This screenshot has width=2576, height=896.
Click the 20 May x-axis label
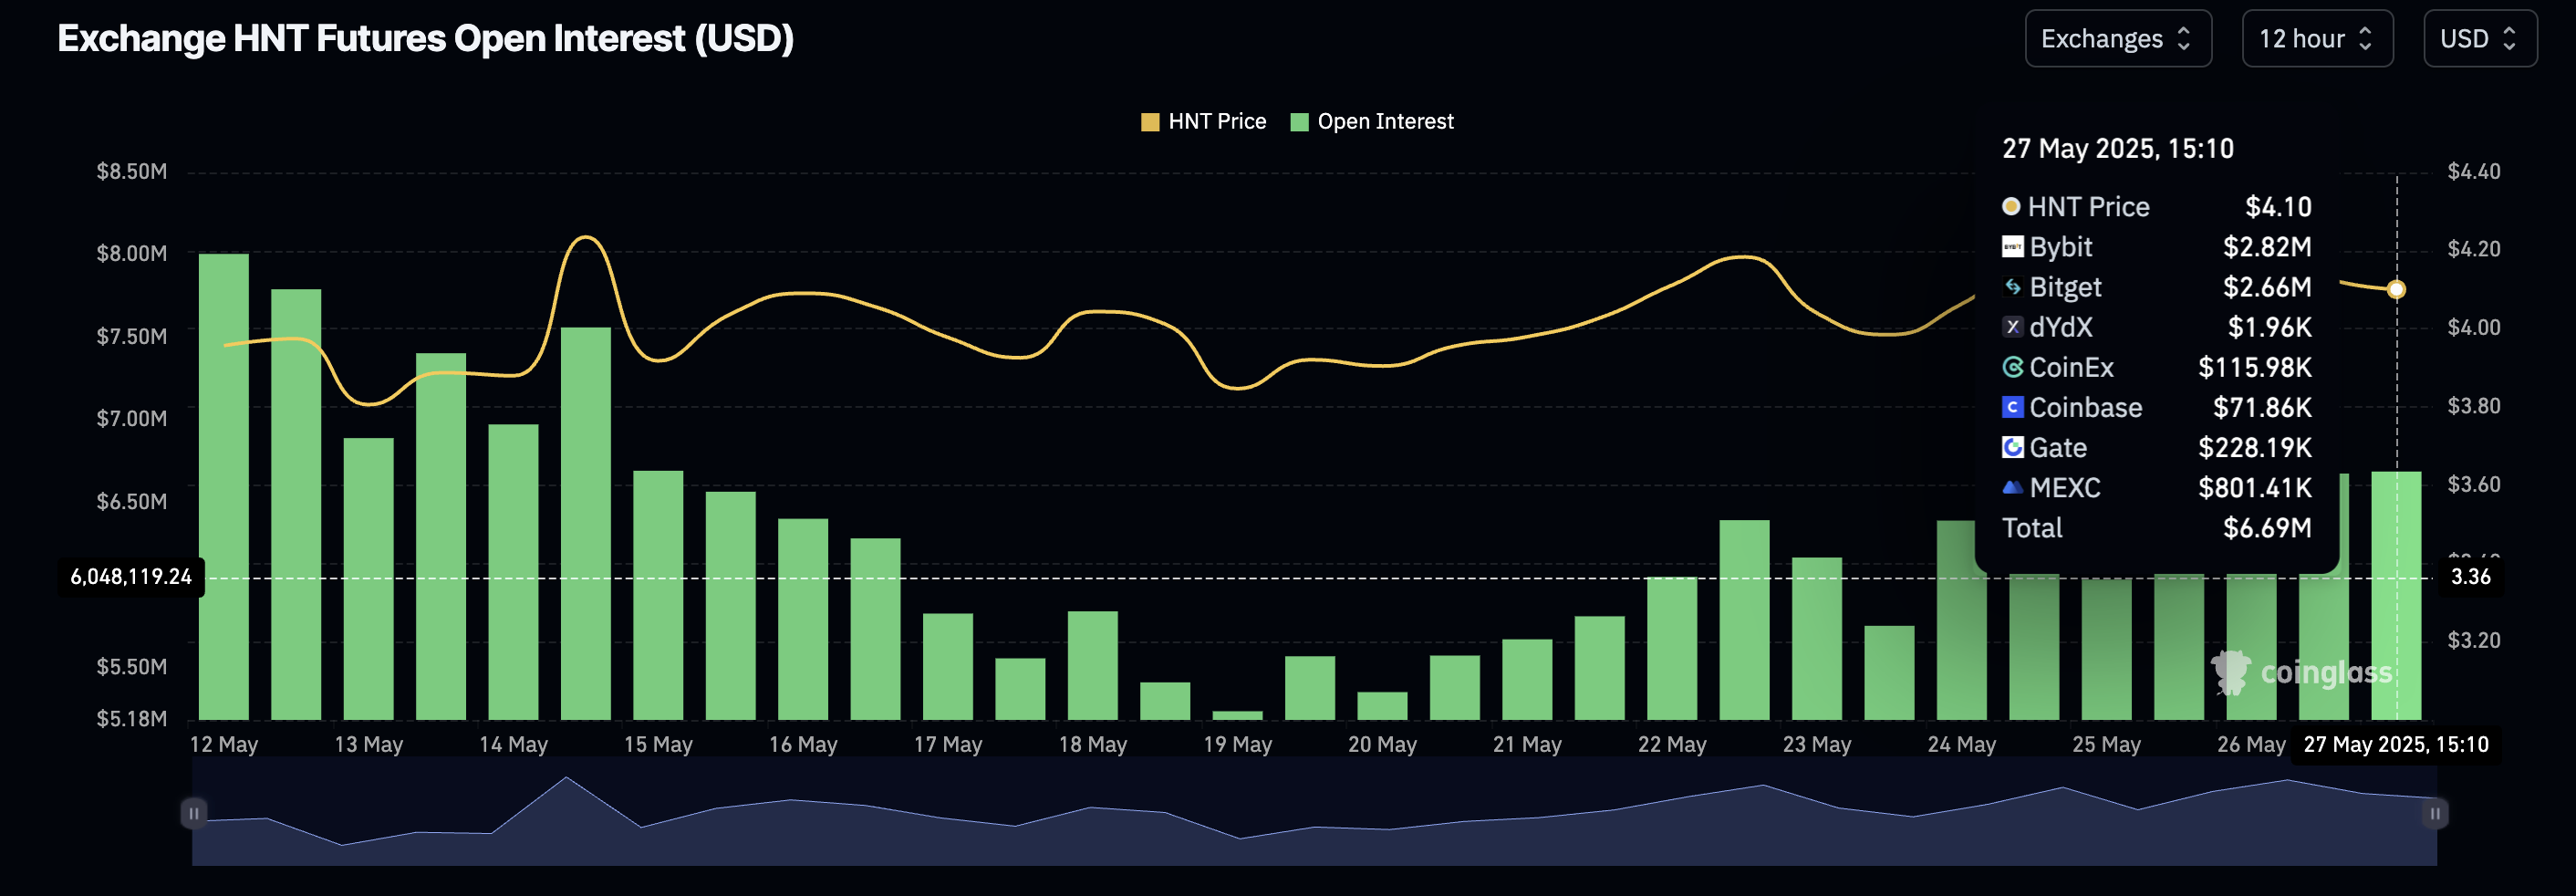pyautogui.click(x=1382, y=744)
